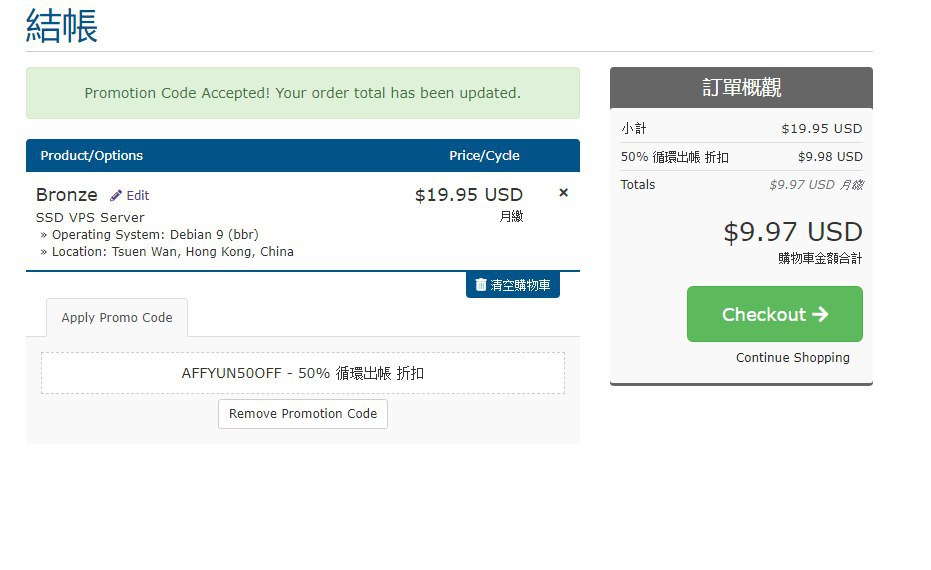
Task: Click the 結帳 page title
Action: pos(62,26)
